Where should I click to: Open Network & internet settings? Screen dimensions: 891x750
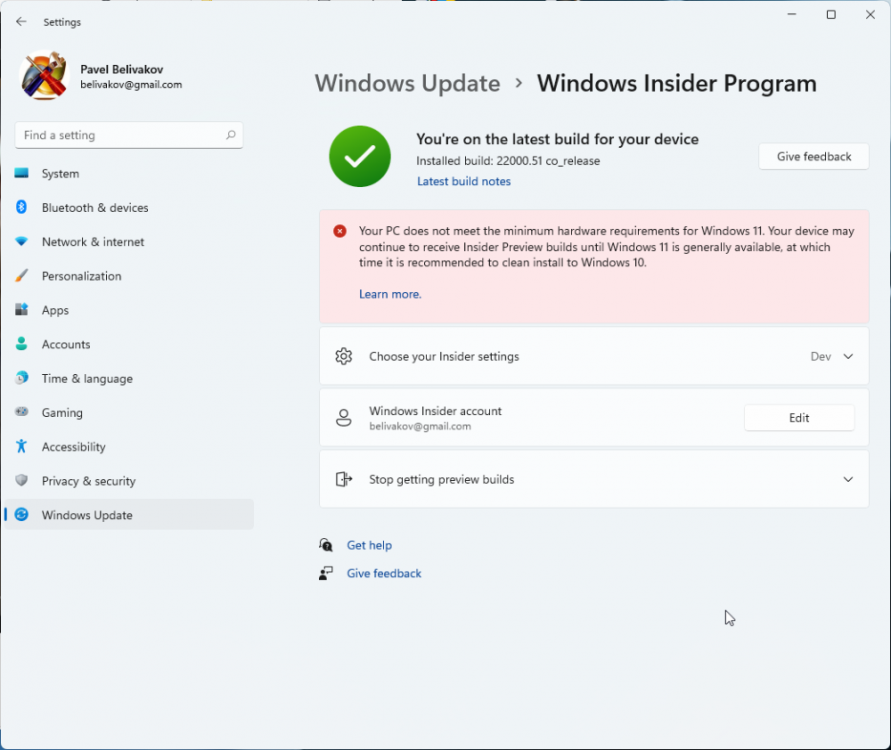[x=129, y=241]
